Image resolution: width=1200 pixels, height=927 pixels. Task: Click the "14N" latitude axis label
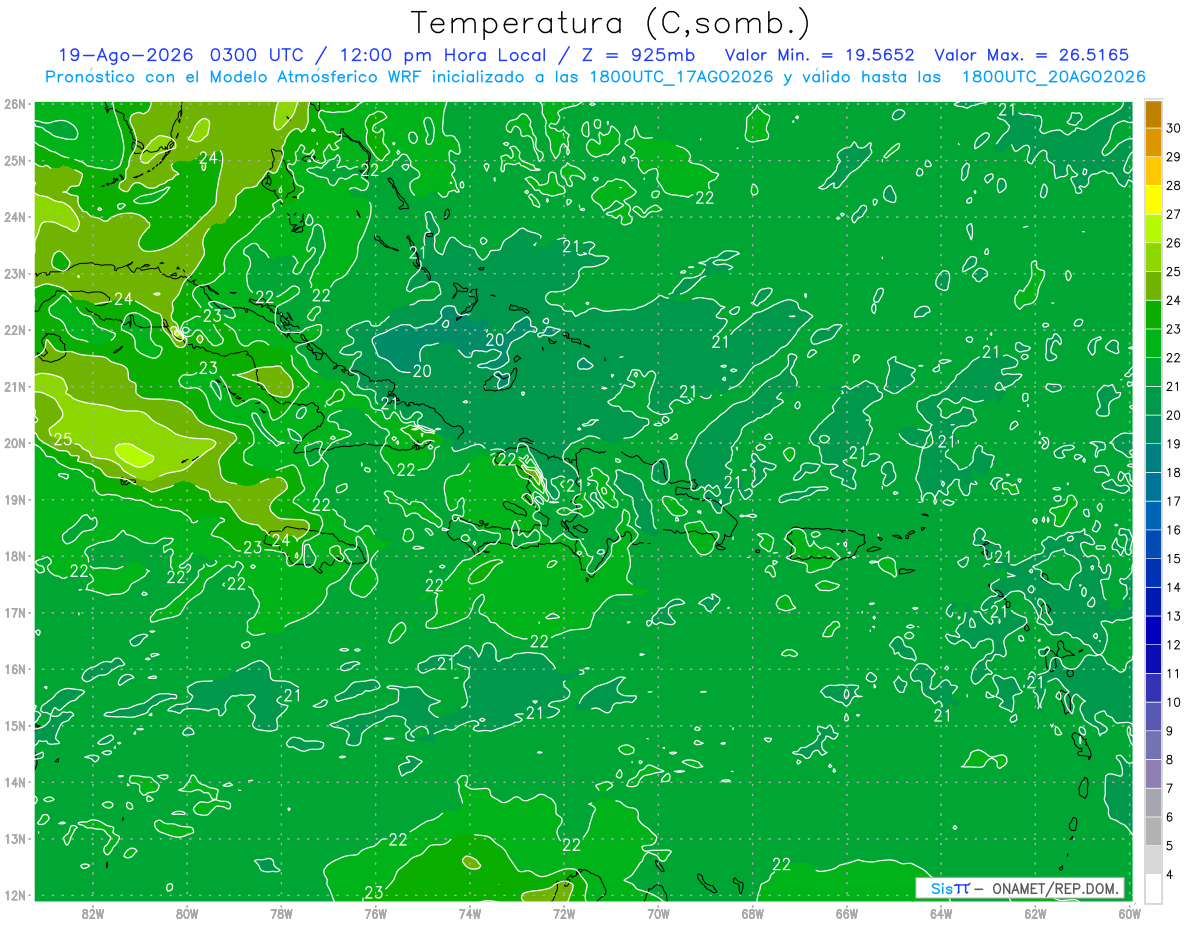(x=14, y=782)
